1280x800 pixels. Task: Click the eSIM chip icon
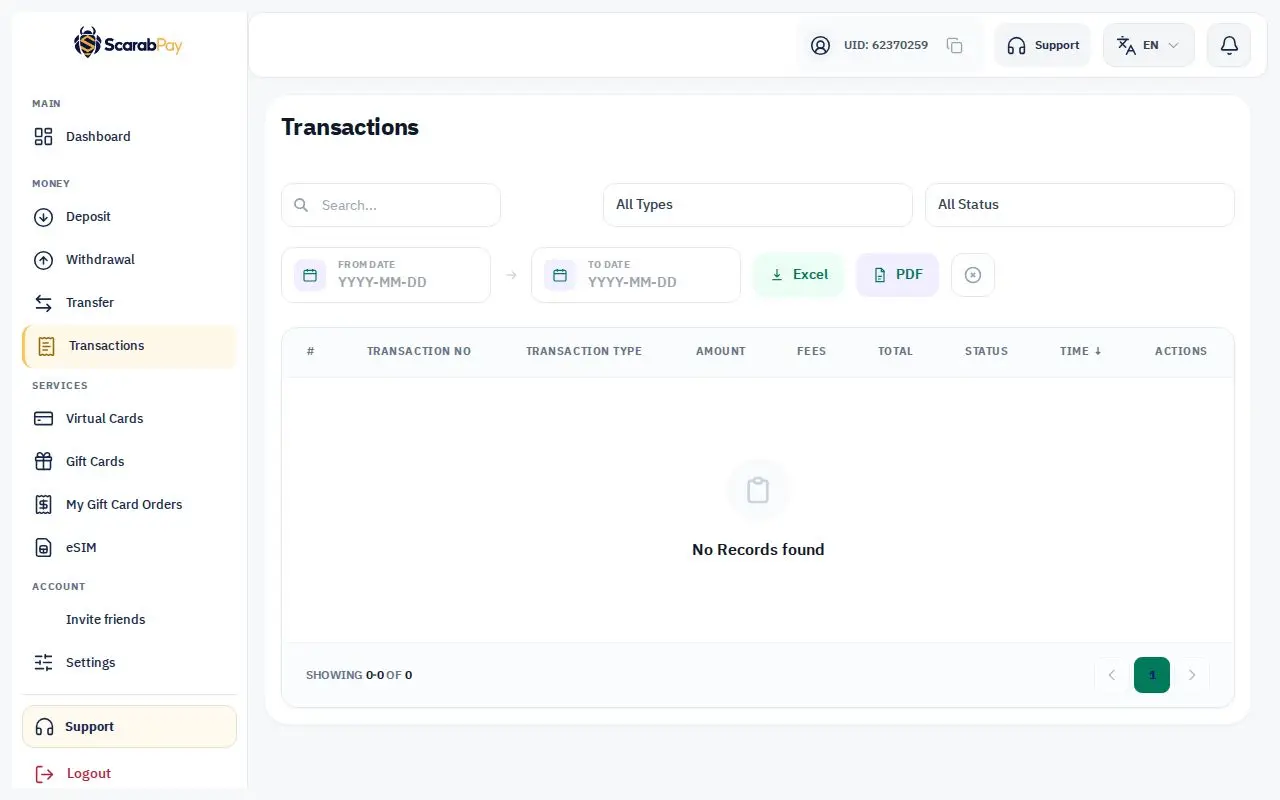pos(43,548)
